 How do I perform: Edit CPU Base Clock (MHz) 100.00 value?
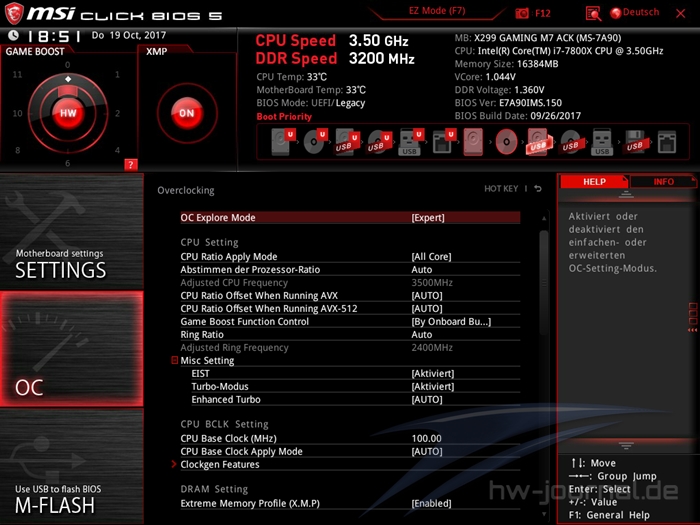(x=350, y=438)
